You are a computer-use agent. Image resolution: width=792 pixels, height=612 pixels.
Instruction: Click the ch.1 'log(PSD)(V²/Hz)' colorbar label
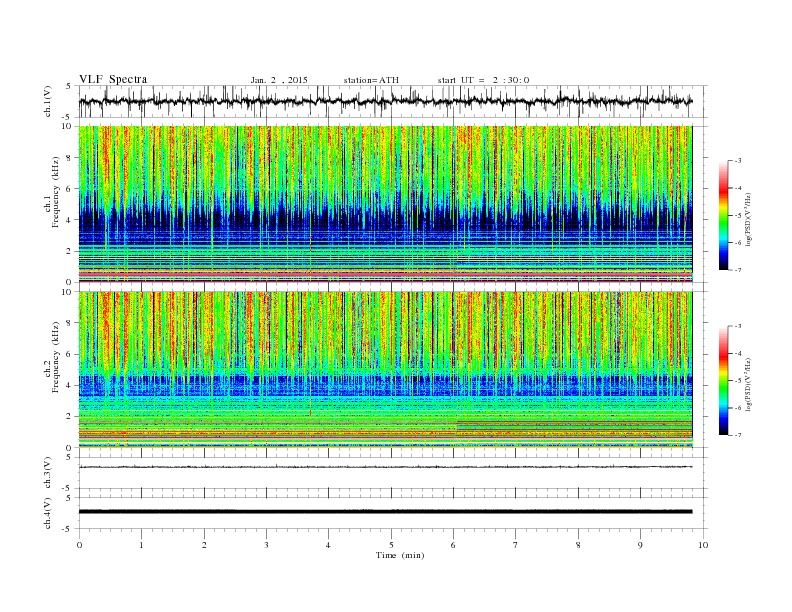coord(749,219)
